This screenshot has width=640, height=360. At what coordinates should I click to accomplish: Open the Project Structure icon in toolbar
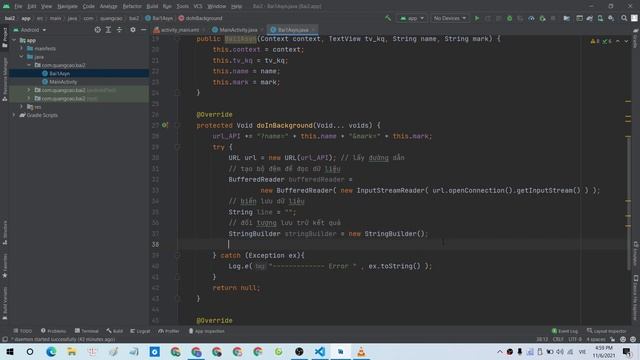point(567,18)
